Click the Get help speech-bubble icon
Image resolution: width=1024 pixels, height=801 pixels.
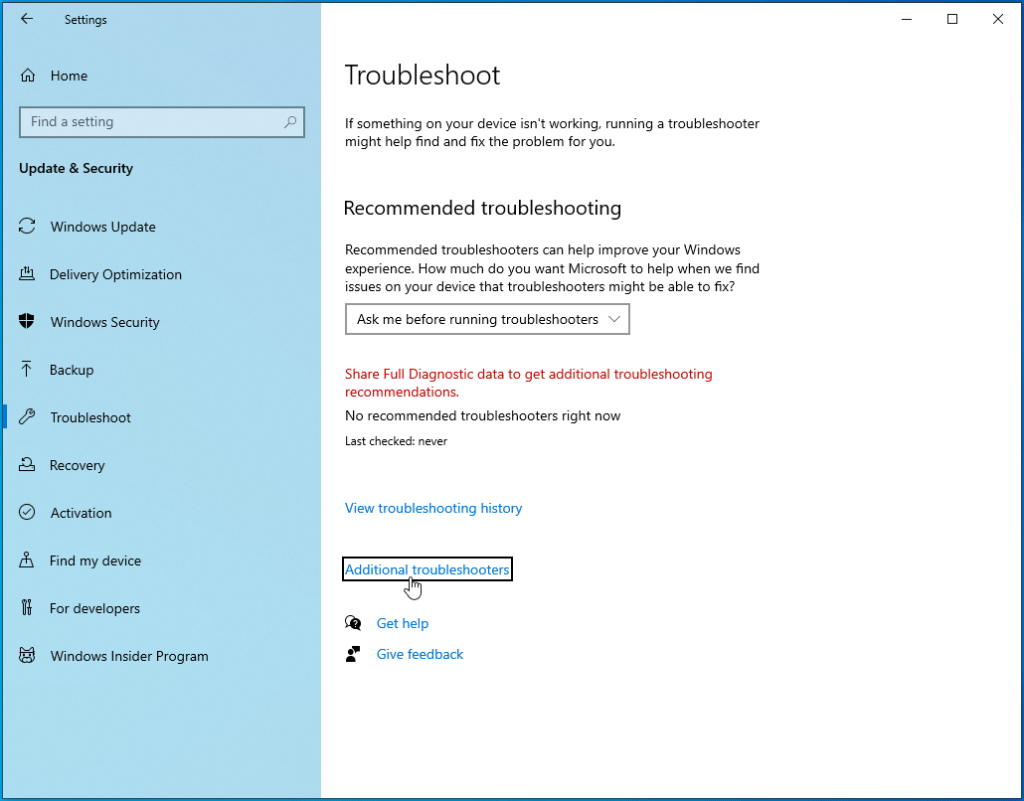pos(354,622)
